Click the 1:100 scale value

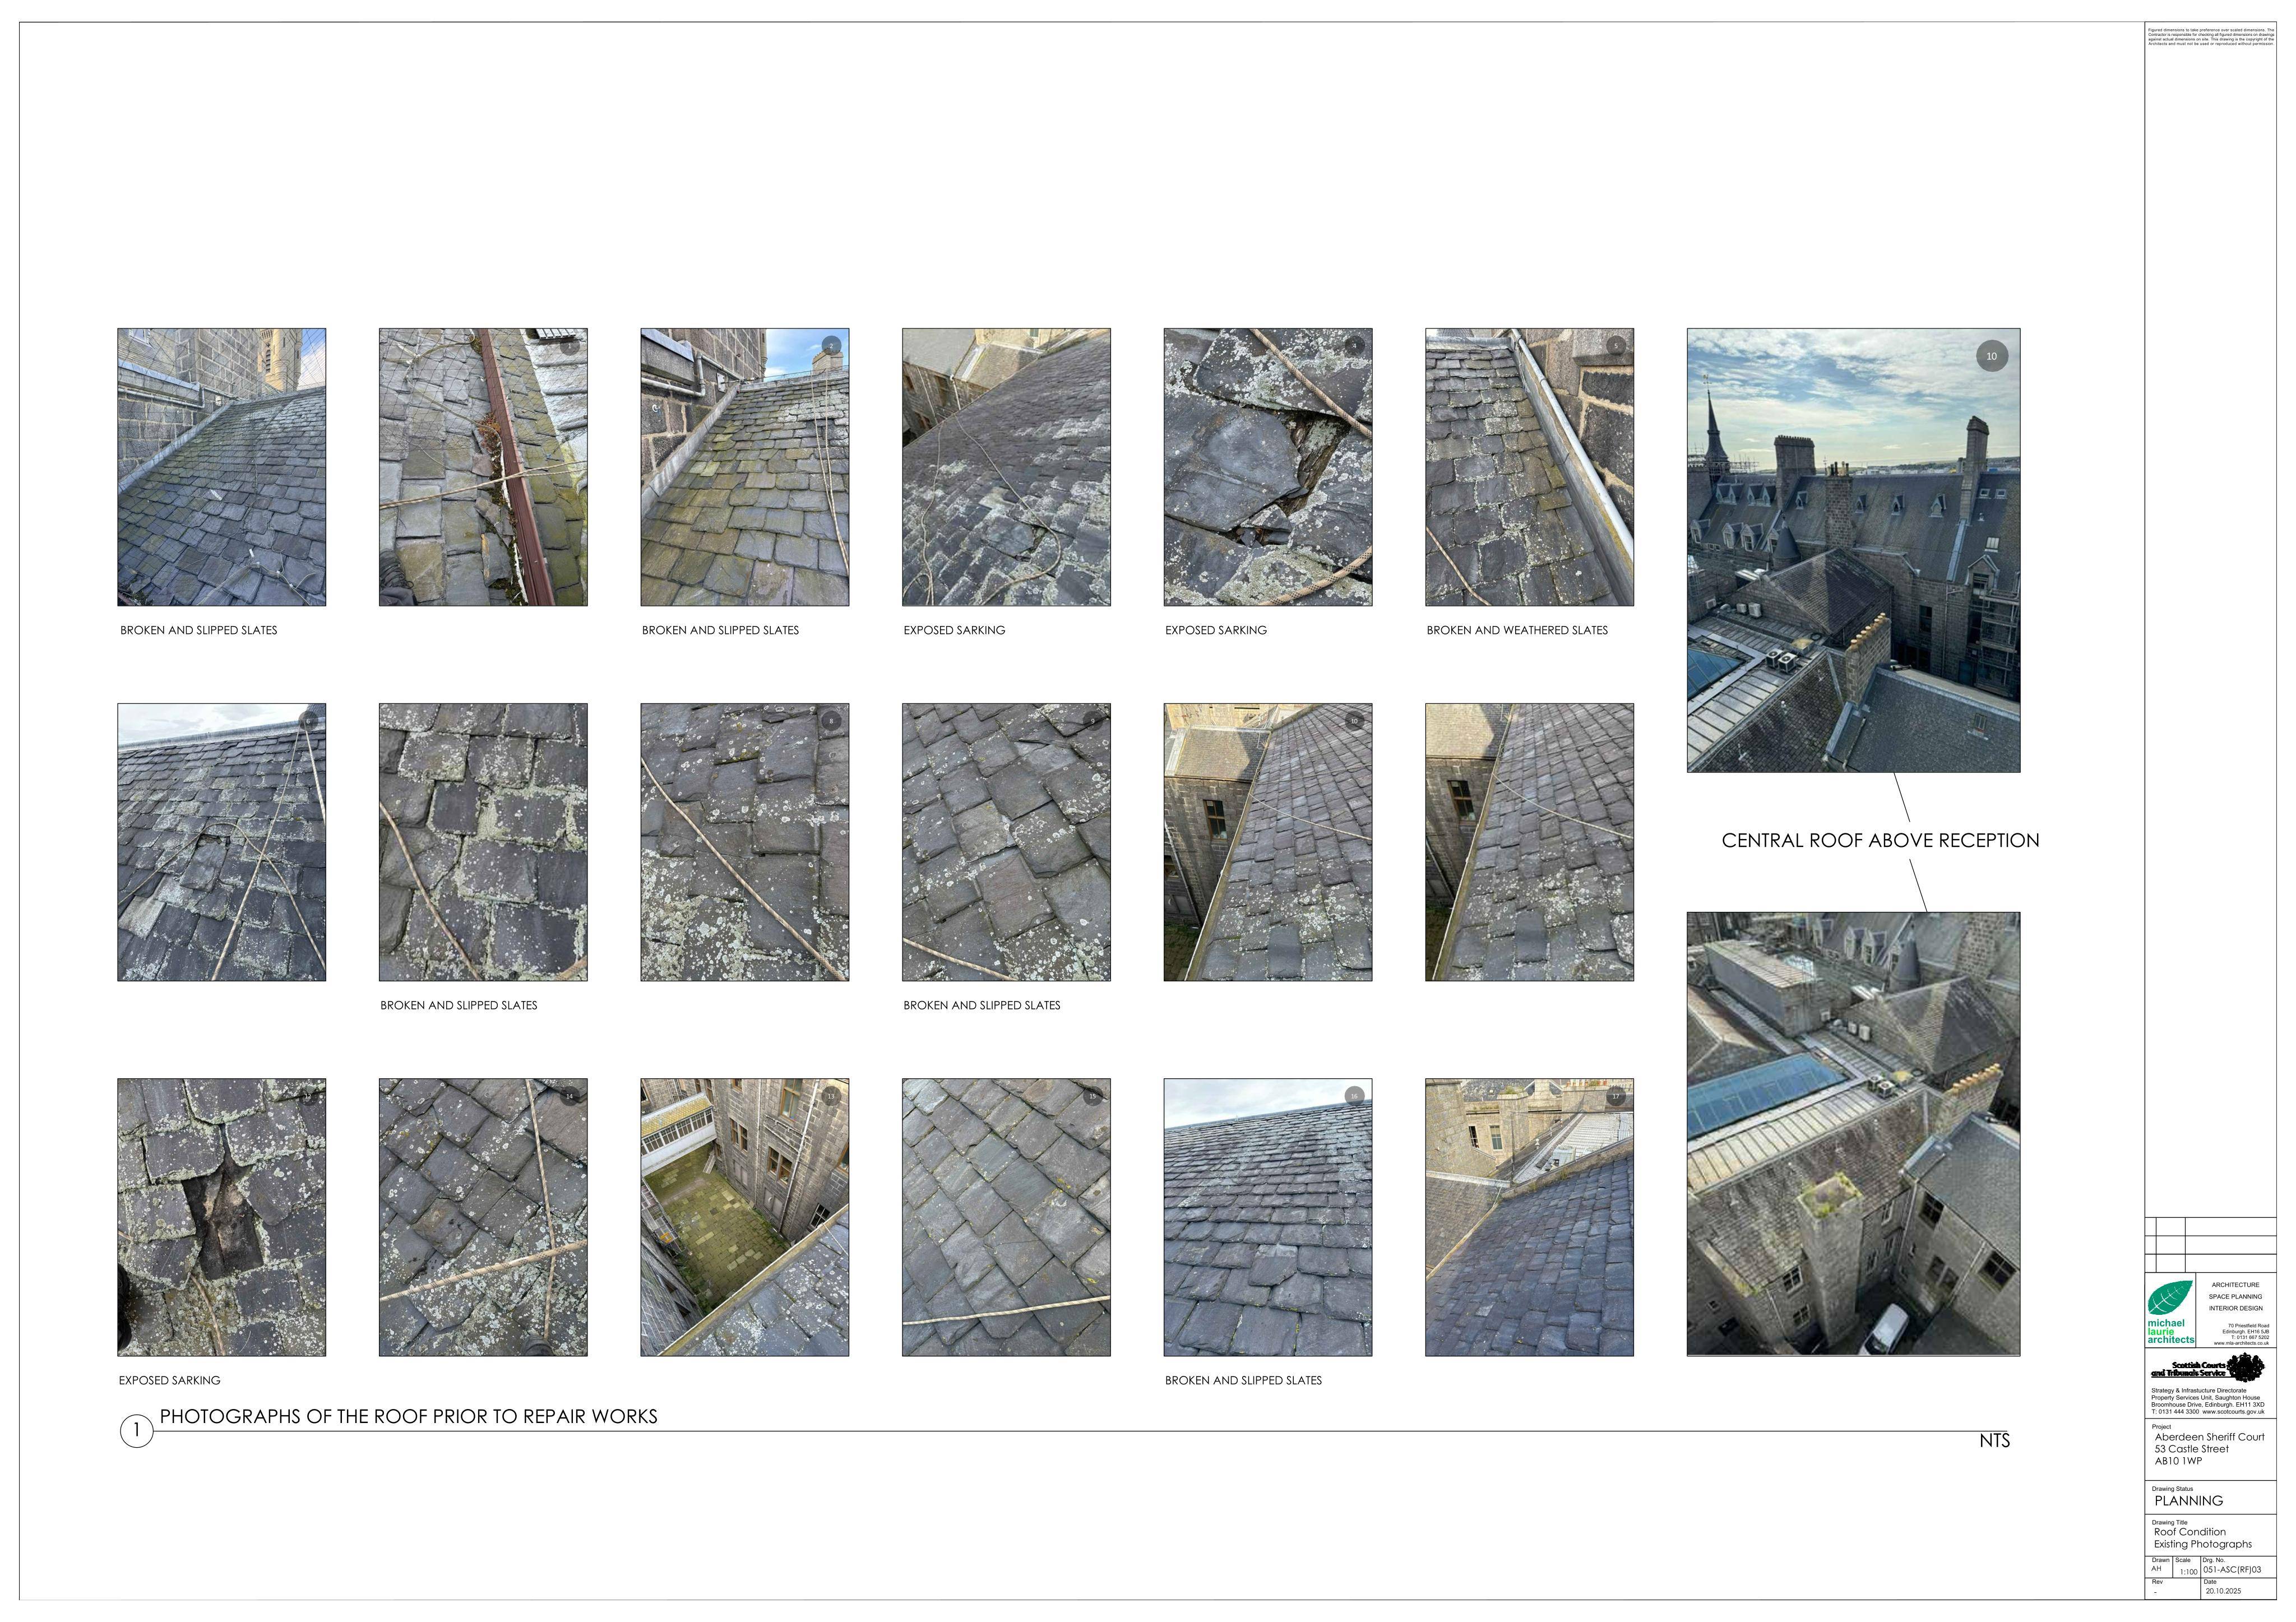point(2189,1572)
